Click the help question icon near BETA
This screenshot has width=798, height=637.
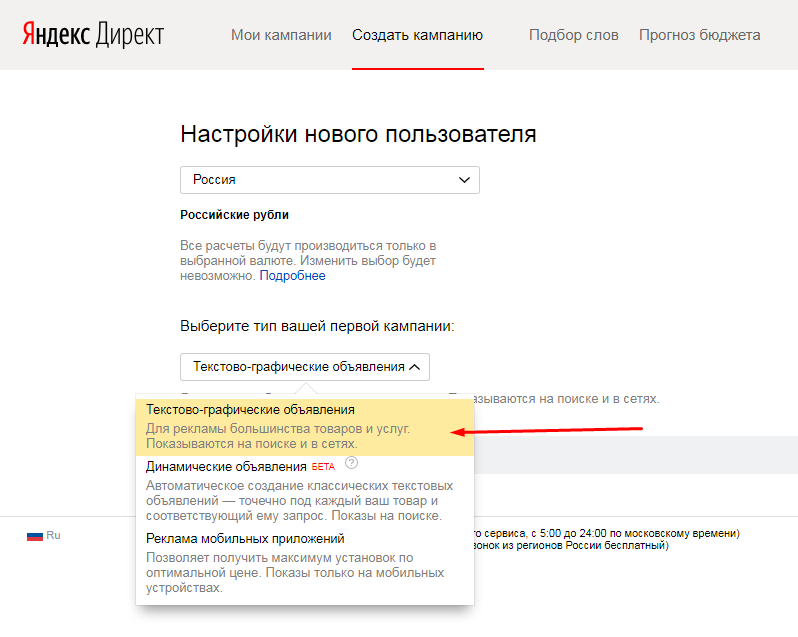(351, 464)
